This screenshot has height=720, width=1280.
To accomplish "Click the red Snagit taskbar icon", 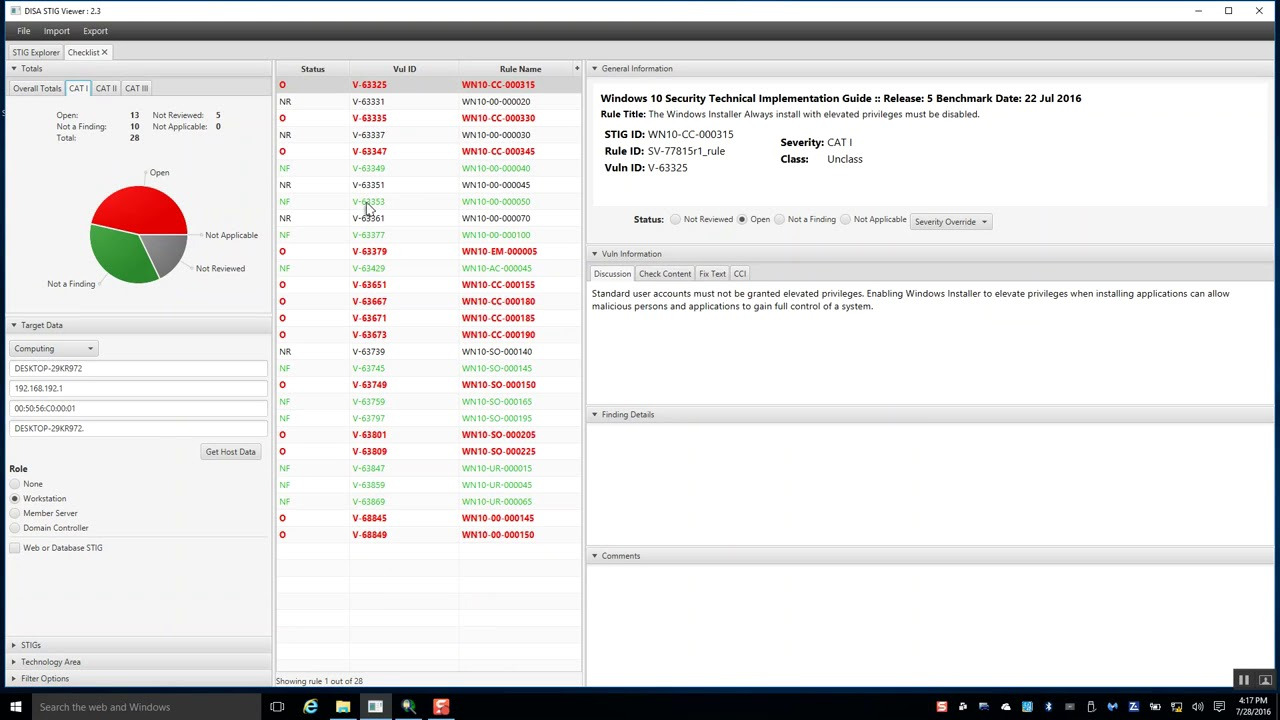I will [x=441, y=707].
